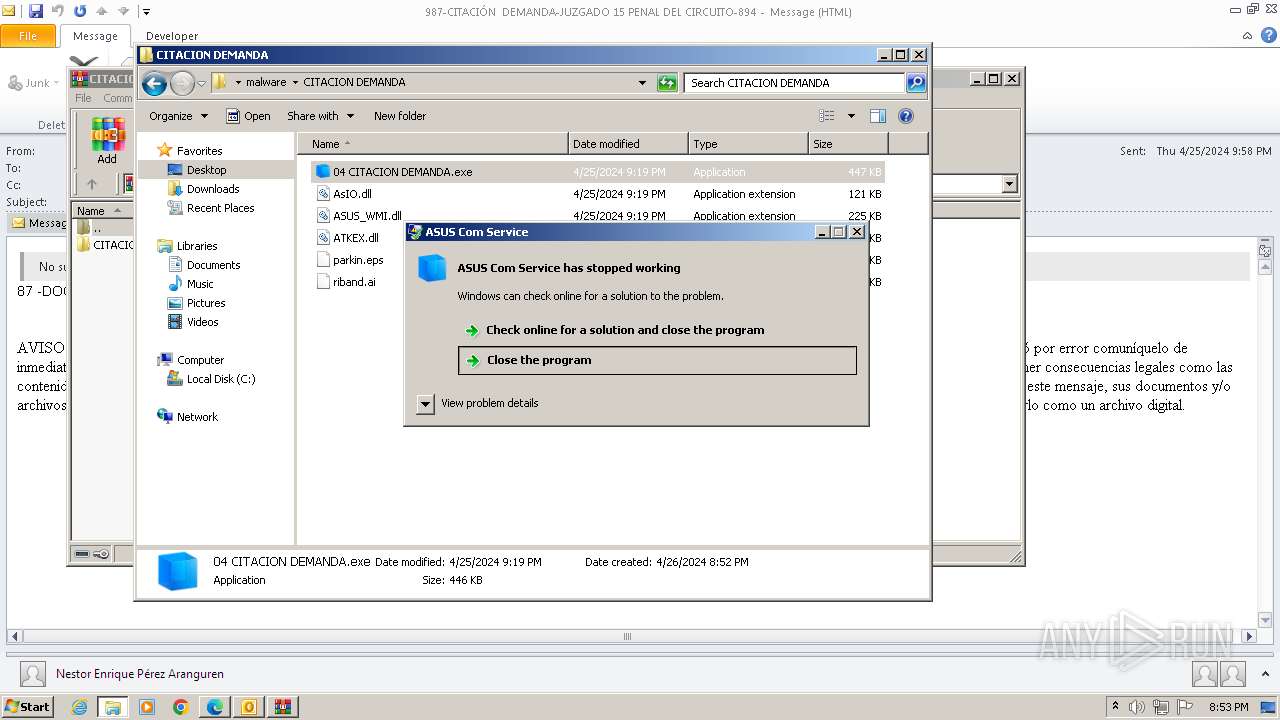The height and width of the screenshot is (720, 1280).
Task: Show hidden system tray icons
Action: (1115, 707)
